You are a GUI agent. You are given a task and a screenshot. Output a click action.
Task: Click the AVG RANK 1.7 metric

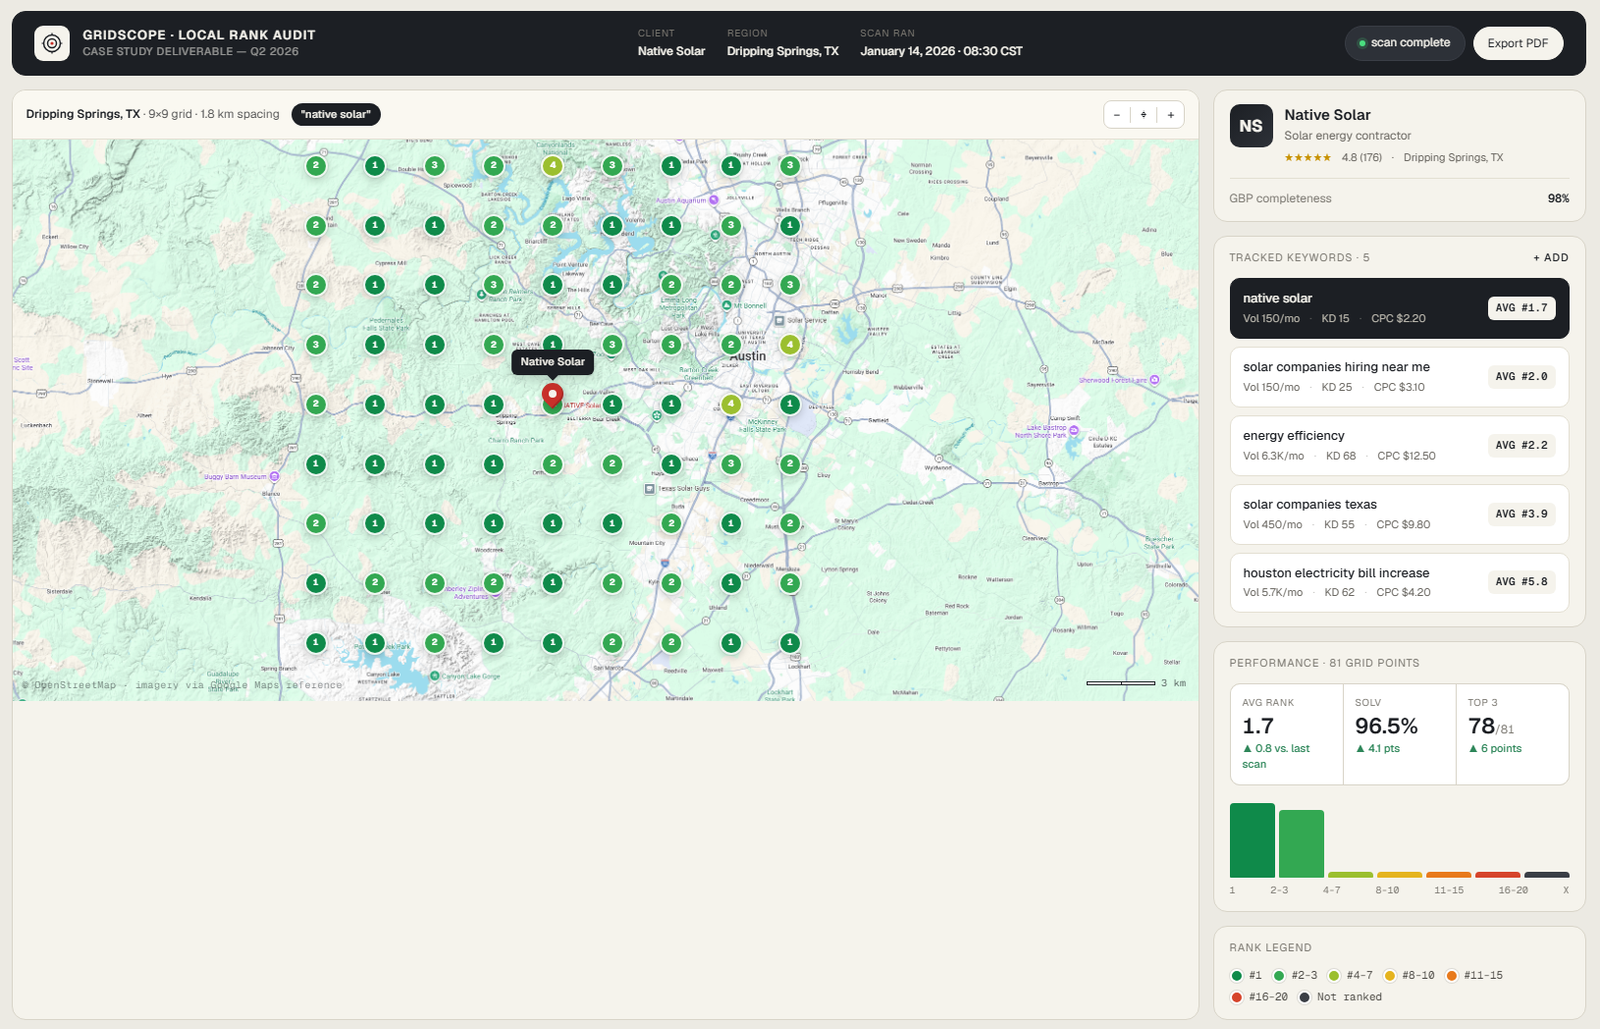click(1286, 734)
